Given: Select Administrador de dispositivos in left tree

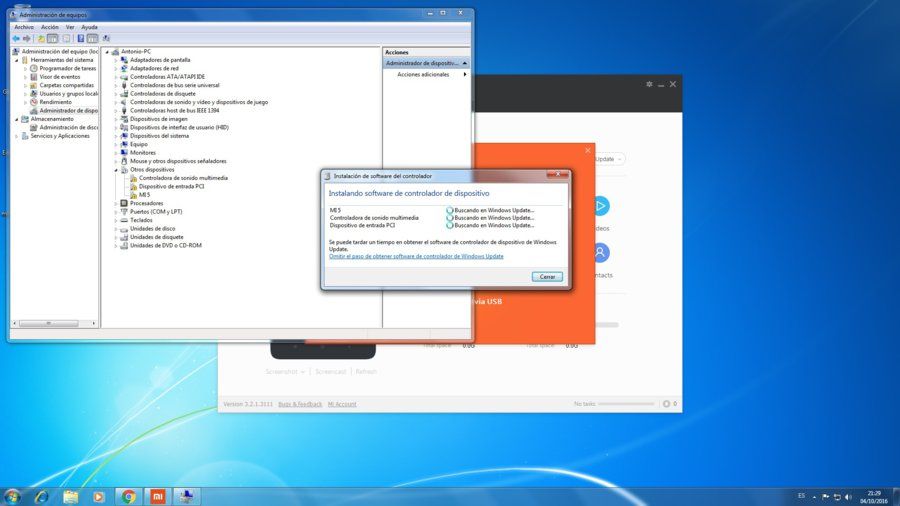Looking at the screenshot, I should 68,111.
